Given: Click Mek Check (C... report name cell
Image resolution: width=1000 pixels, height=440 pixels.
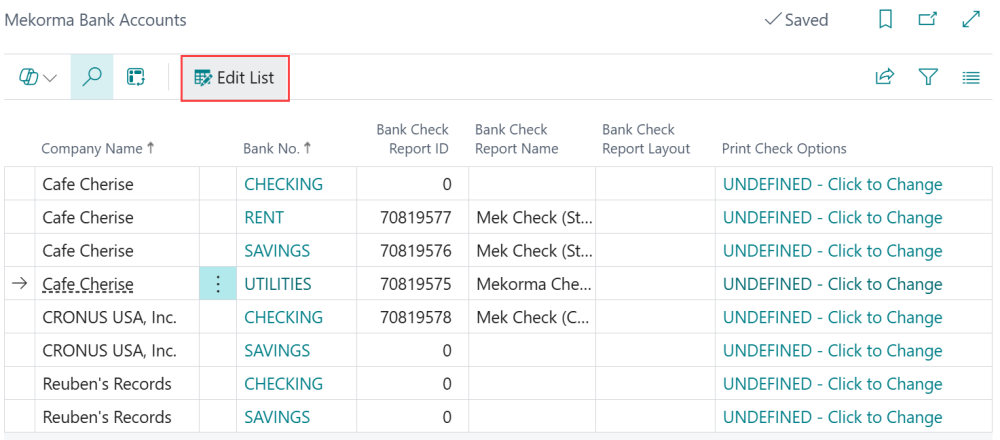Looking at the screenshot, I should point(533,317).
